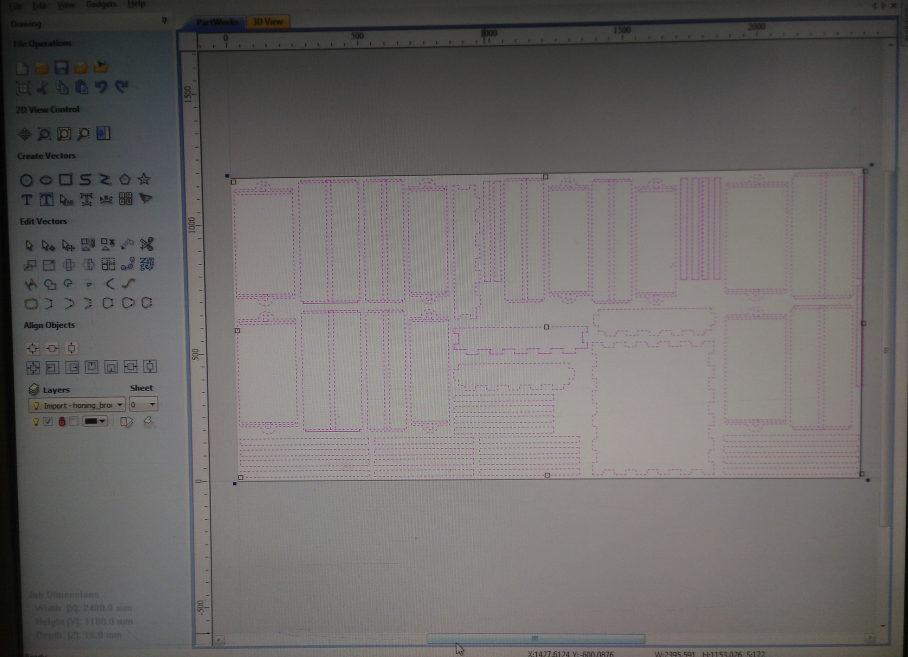Cut selected vectors with scissors icon
Viewport: 908px width, 657px height.
pyautogui.click(x=42, y=89)
